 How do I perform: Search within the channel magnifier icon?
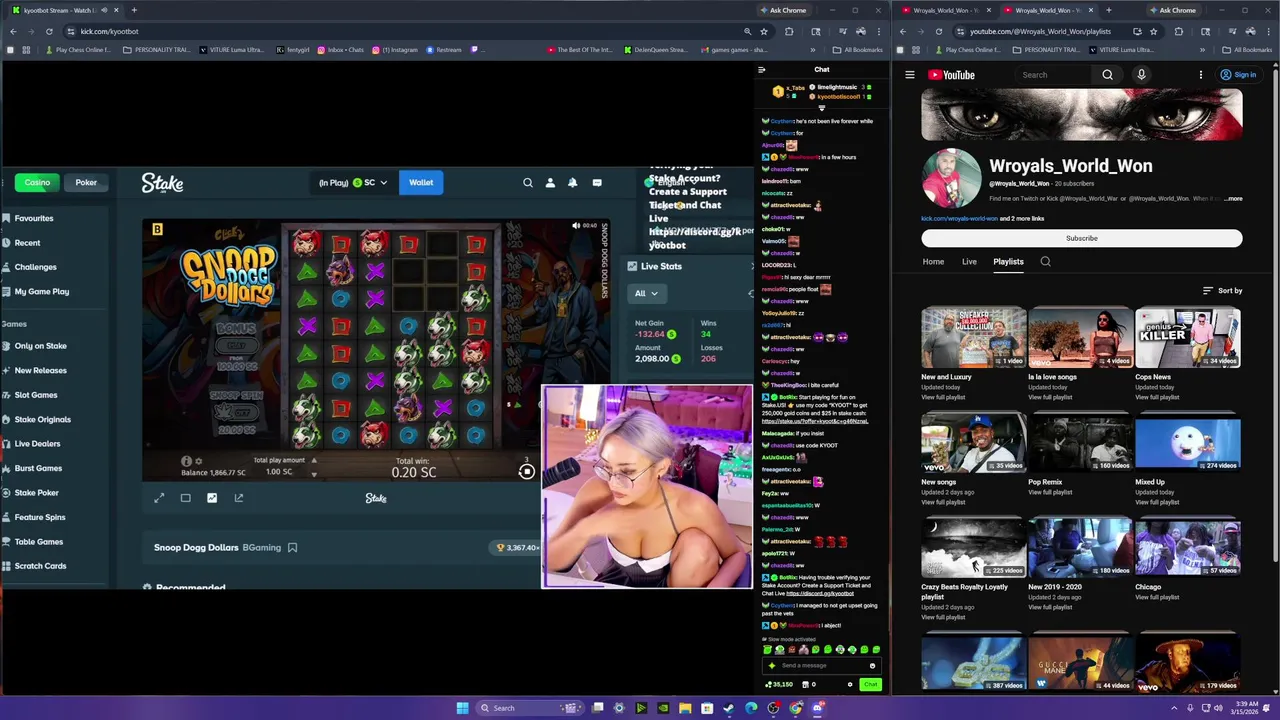click(x=1046, y=262)
